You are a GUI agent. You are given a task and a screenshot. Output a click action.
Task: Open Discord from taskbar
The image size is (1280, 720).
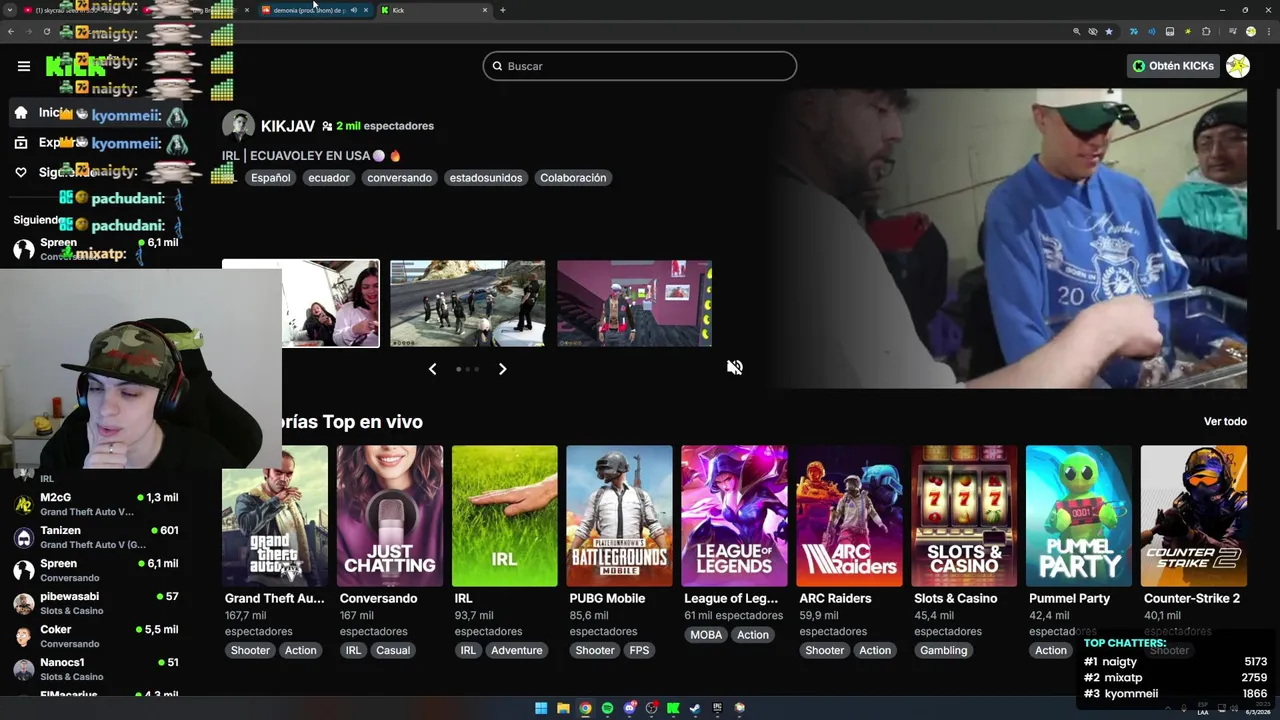pos(629,708)
